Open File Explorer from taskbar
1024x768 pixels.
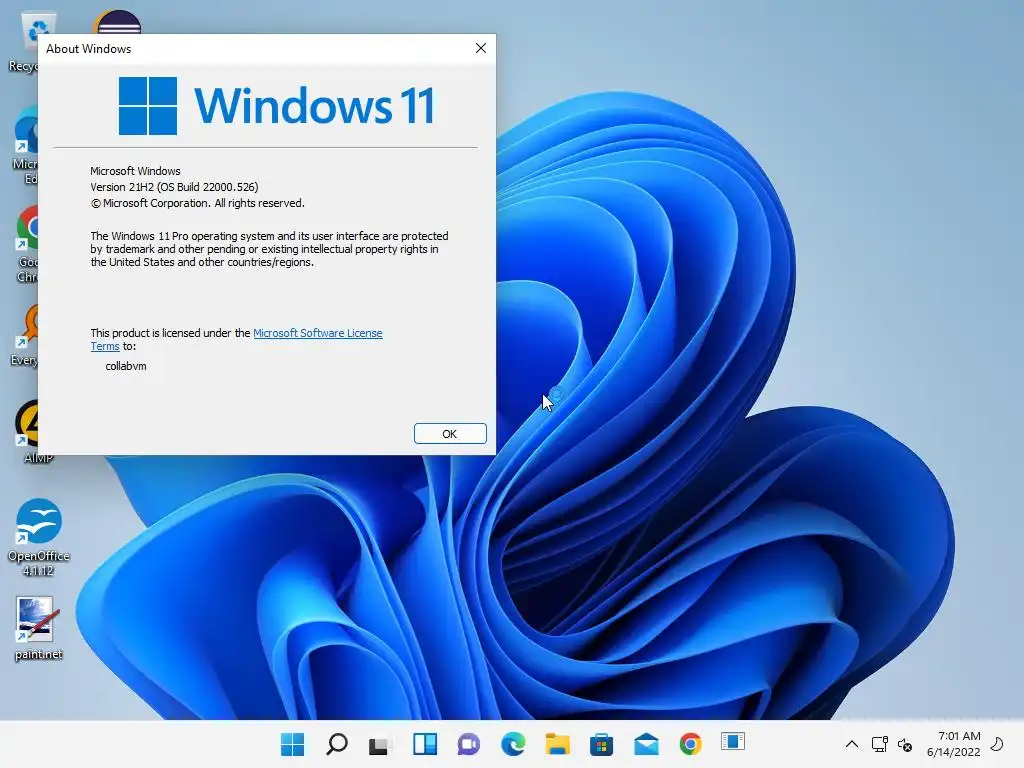(x=558, y=744)
